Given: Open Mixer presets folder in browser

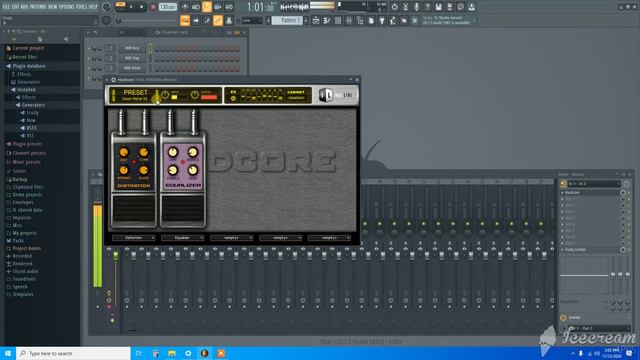Looking at the screenshot, I should point(27,162).
